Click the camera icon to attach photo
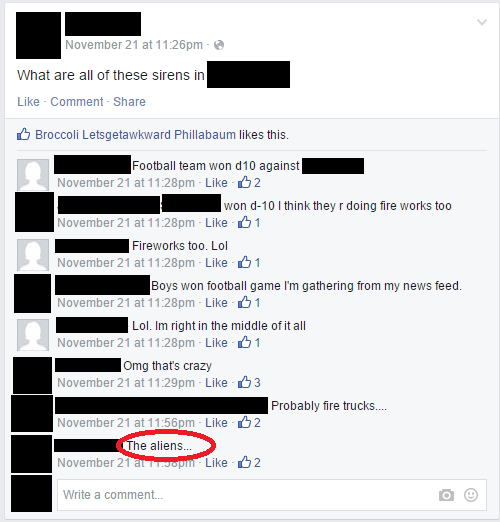This screenshot has width=500, height=522. (446, 495)
